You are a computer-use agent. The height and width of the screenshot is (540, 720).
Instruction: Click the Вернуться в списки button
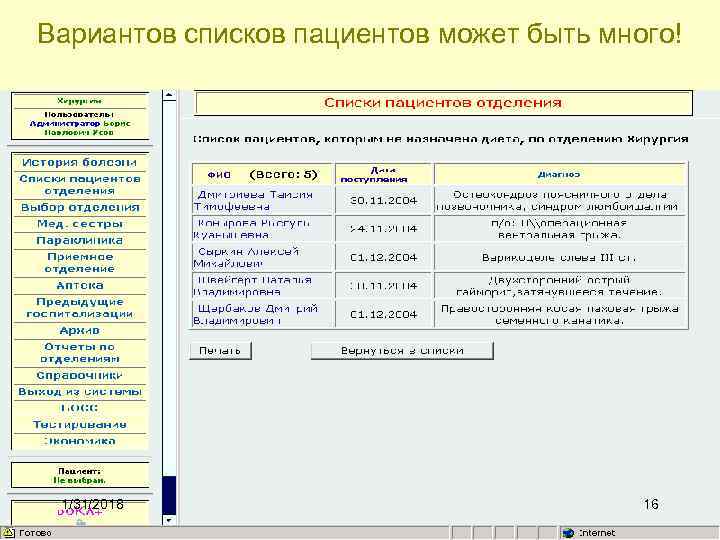tap(402, 351)
